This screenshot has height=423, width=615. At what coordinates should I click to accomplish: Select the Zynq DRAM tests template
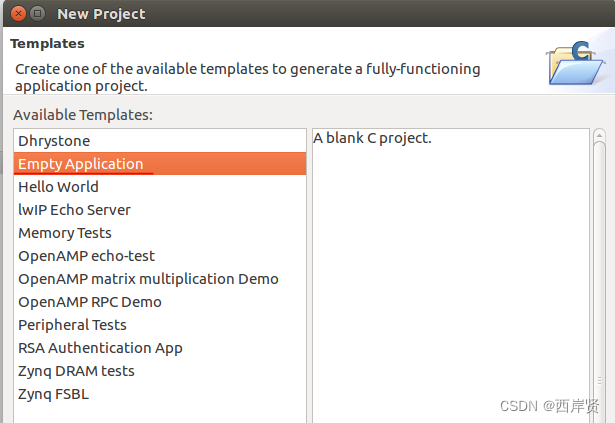click(76, 371)
